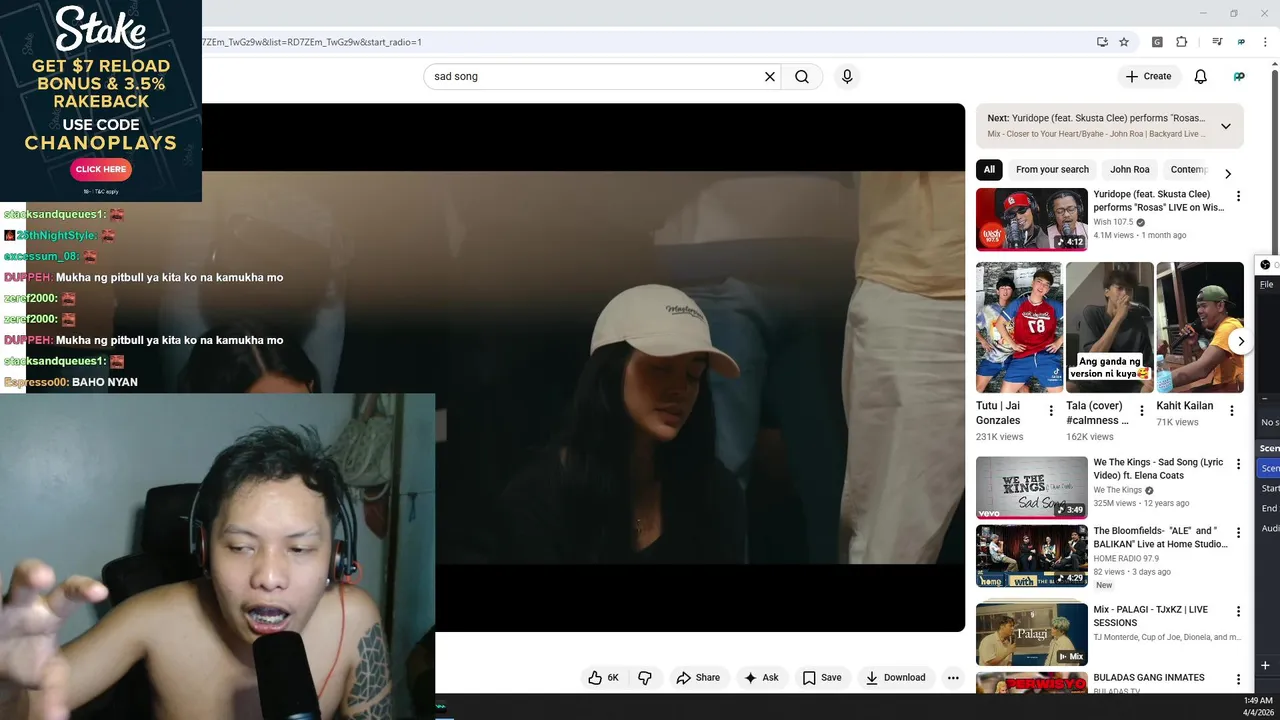Screen dimensions: 1280x720
Task: Open Chrome media control icon
Action: coord(1217,42)
